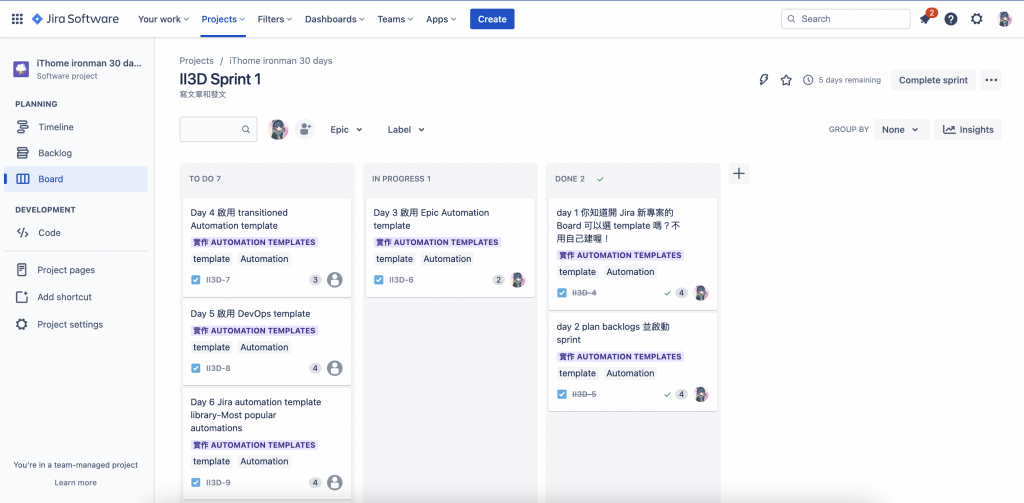
Task: Add a new column with plus icon
Action: click(739, 173)
